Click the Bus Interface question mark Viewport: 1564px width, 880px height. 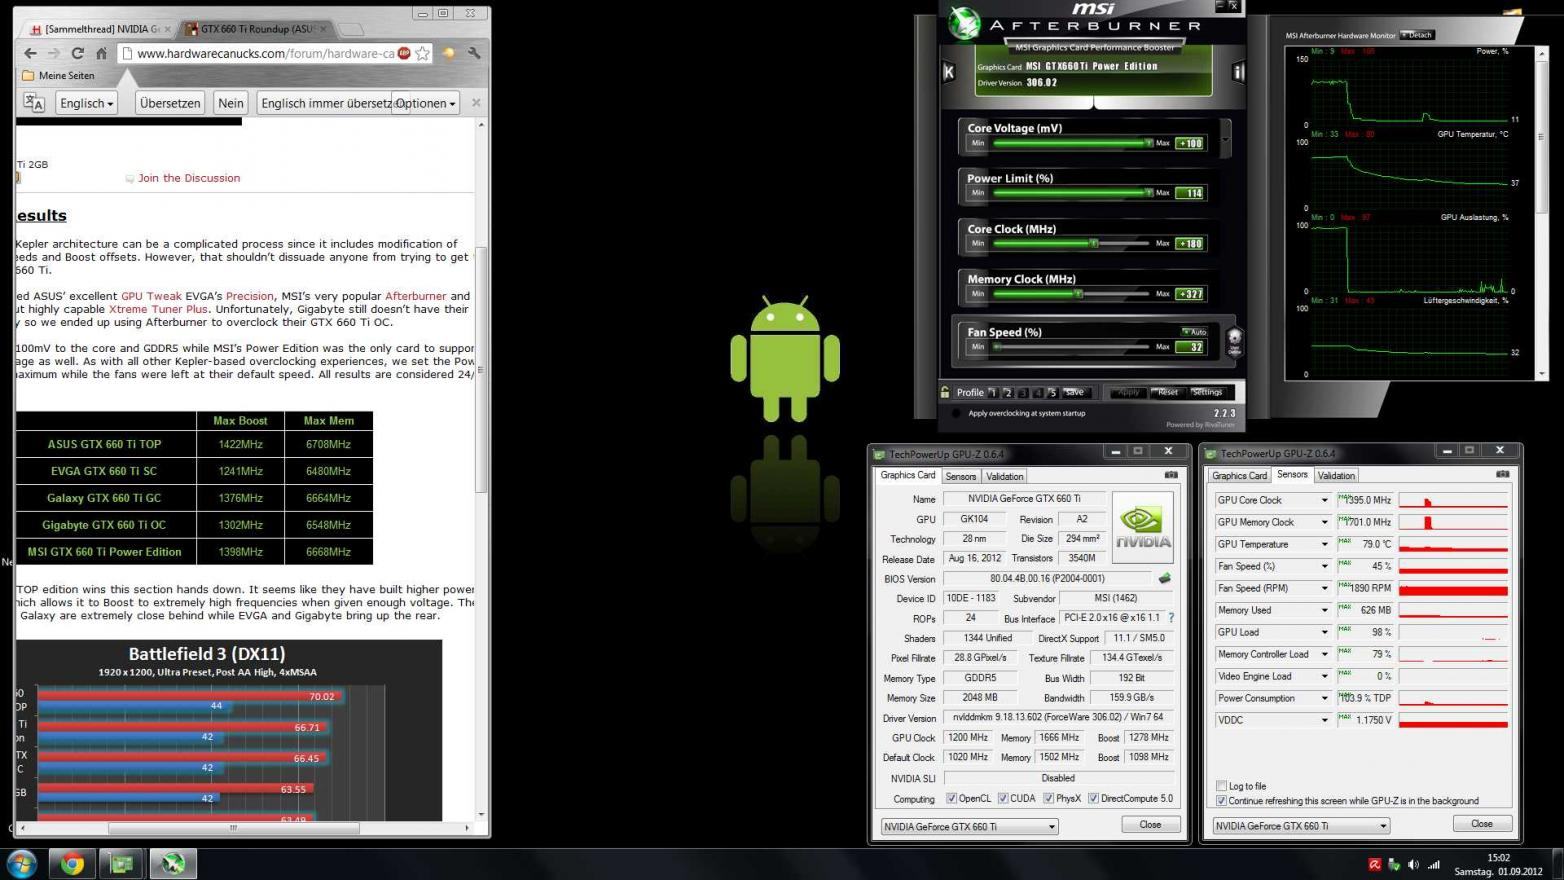tap(1171, 618)
